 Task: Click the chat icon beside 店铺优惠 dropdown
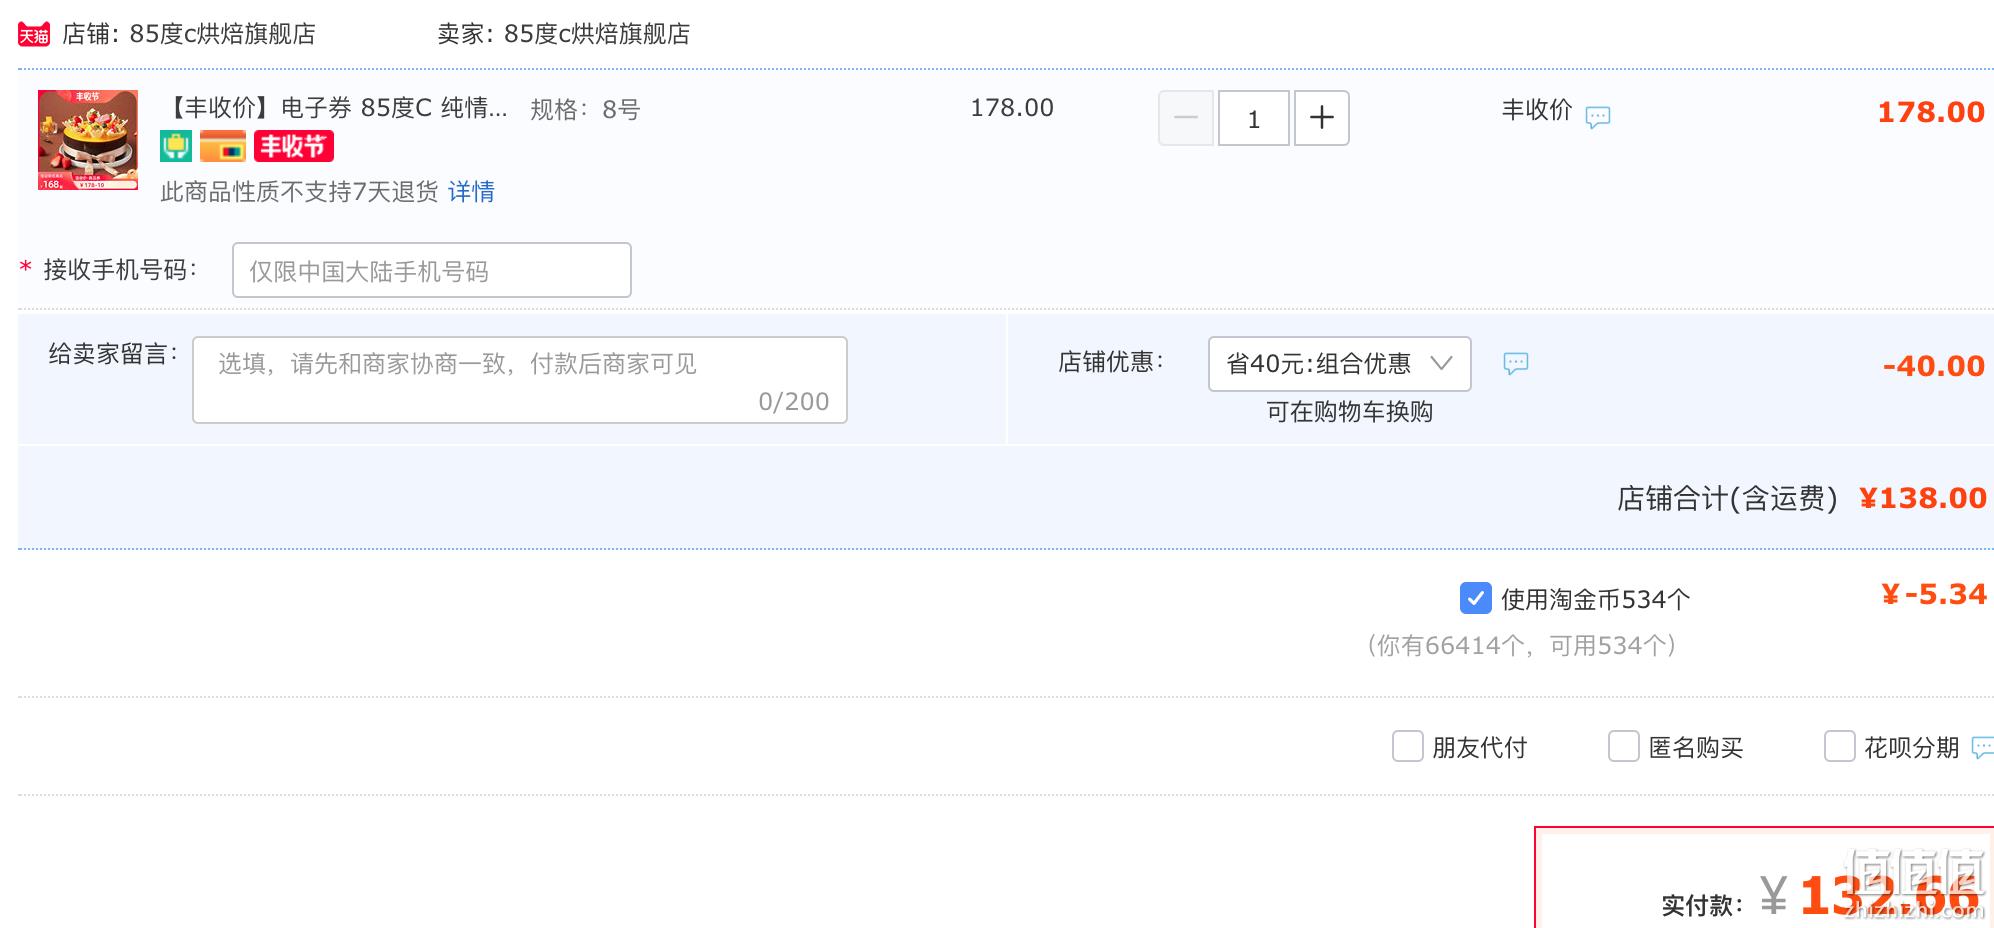[x=1516, y=363]
